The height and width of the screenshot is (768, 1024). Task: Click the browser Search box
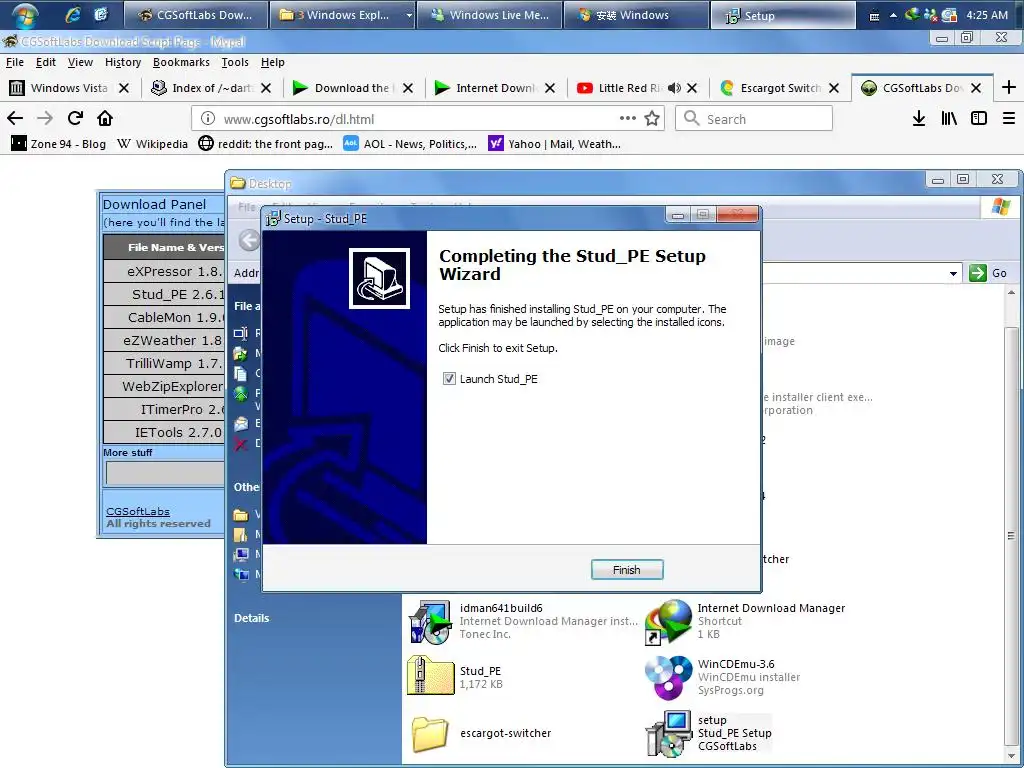coord(754,119)
